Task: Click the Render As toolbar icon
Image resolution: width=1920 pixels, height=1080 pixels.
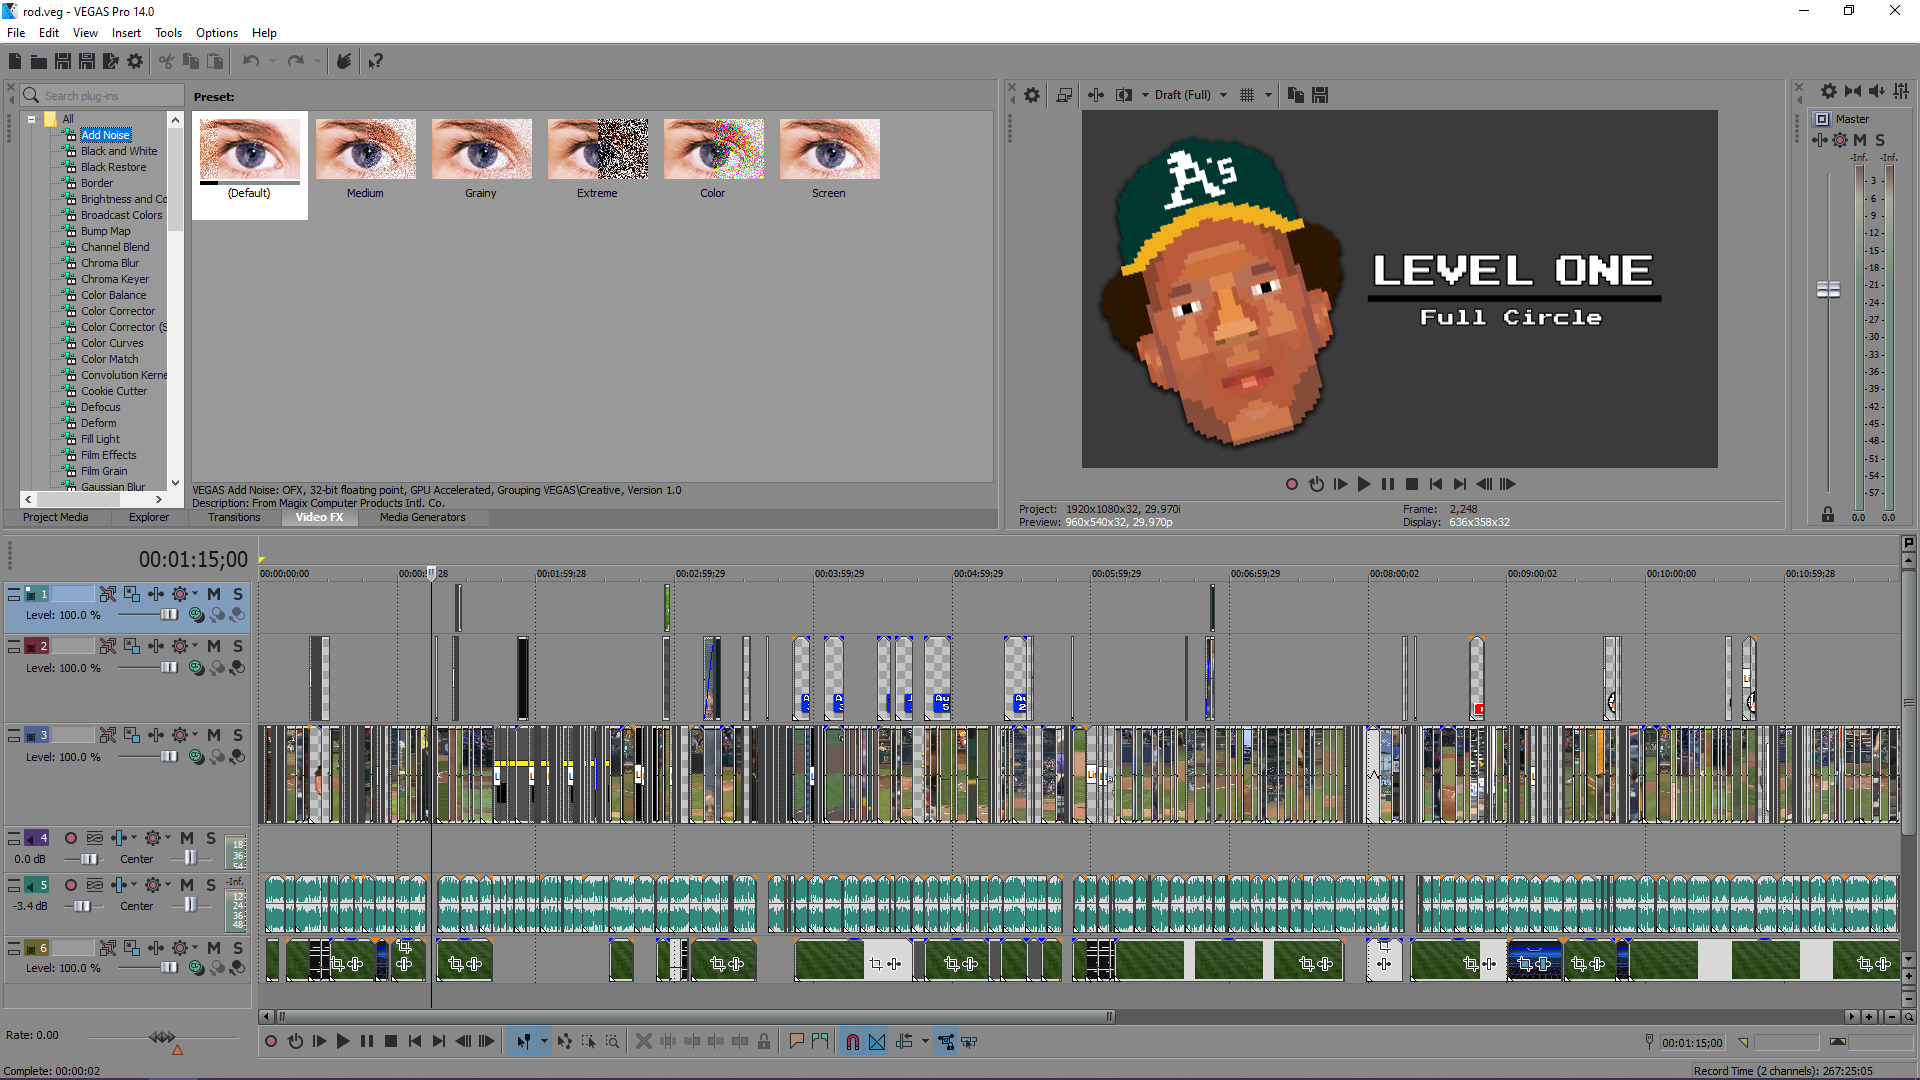Action: point(111,61)
